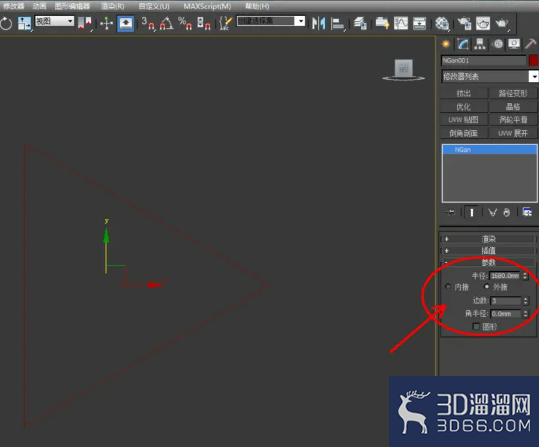Click the 挤出 modifier button
The image size is (539, 447).
pyautogui.click(x=463, y=93)
